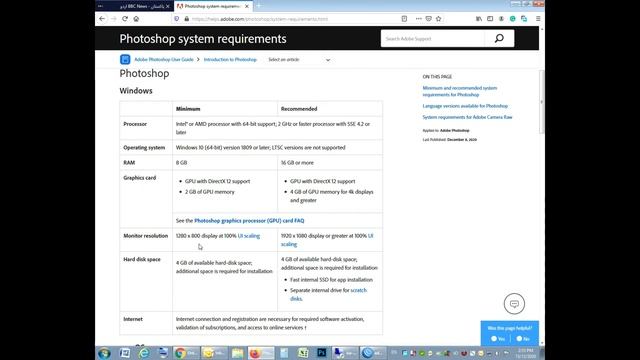
Task: Launch Internet Explorer from the taskbar
Action: [x=144, y=353]
